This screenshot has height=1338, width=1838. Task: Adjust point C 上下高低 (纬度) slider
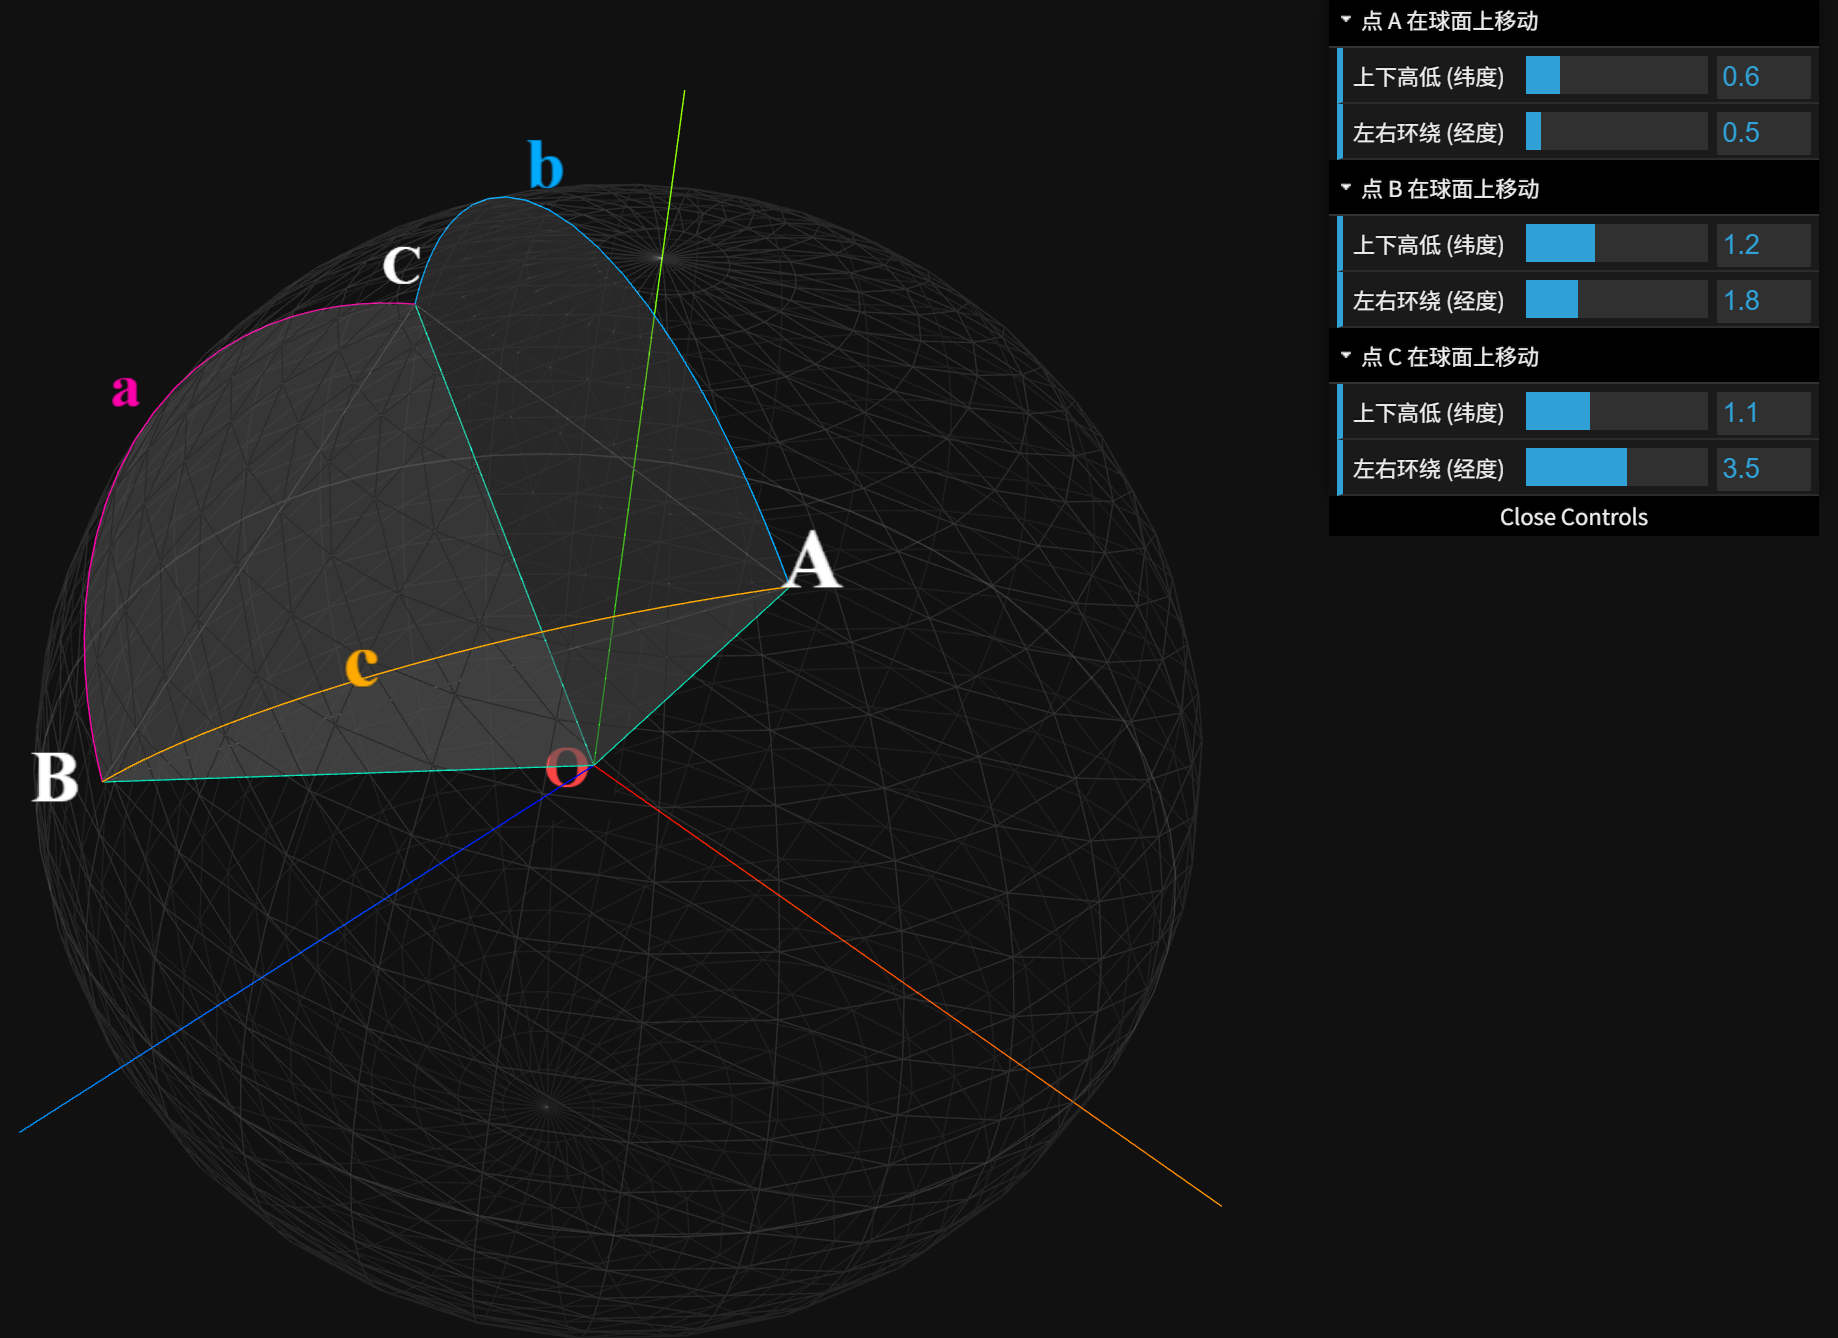1616,412
